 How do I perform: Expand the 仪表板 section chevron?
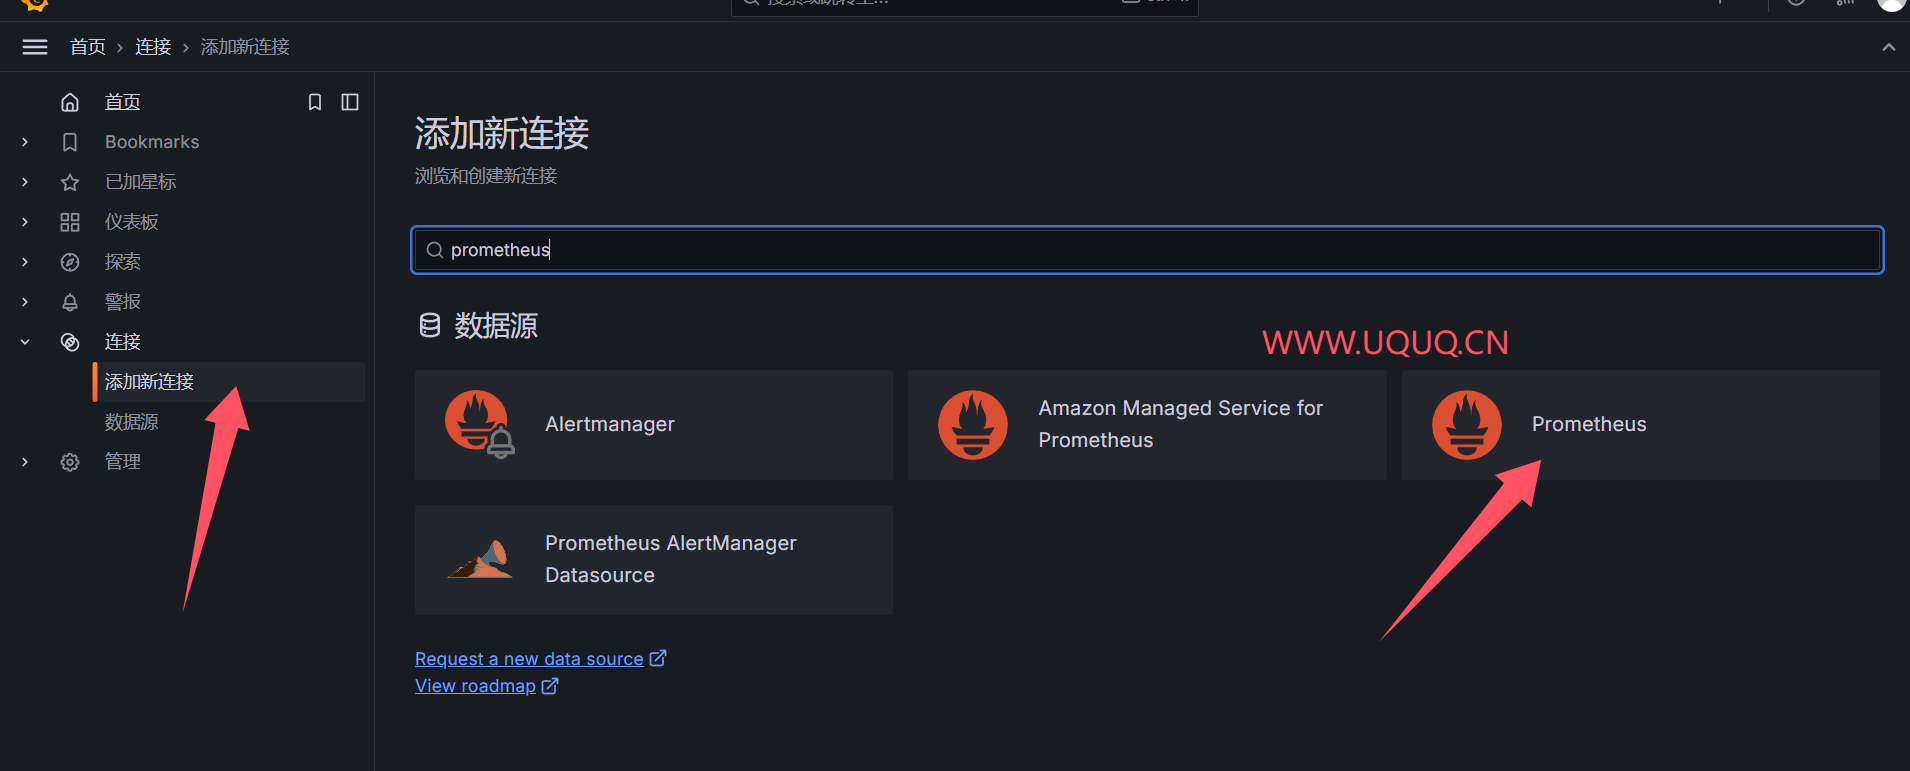click(x=25, y=222)
